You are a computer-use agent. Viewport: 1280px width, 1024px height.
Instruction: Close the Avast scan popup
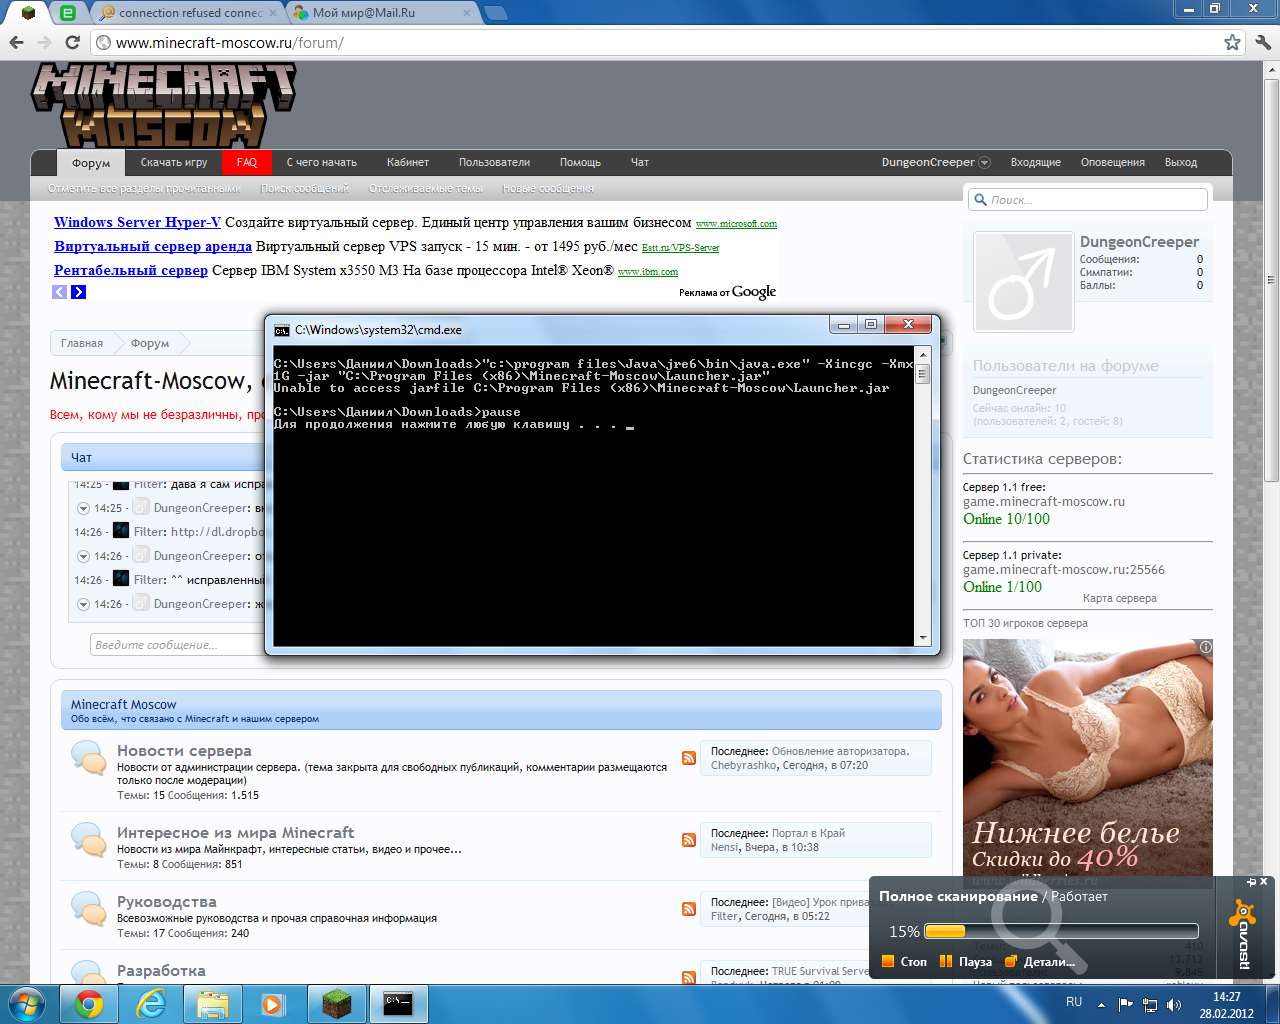coord(1264,882)
